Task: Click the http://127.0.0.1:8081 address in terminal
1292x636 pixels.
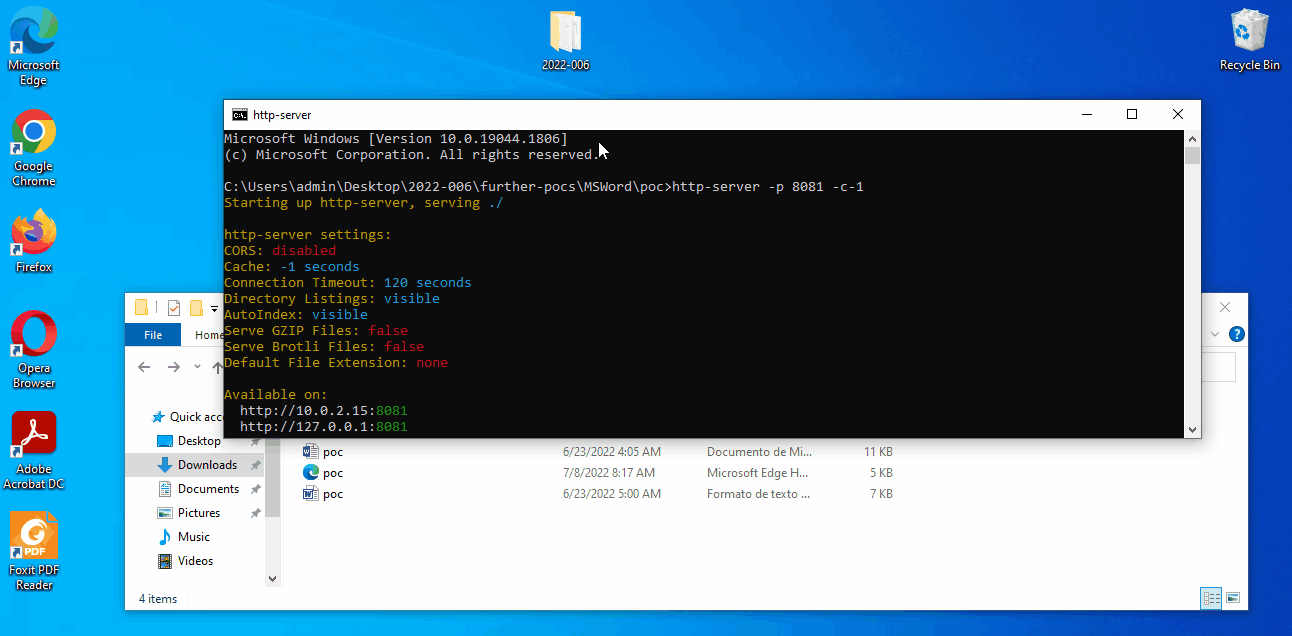Action: (x=324, y=427)
